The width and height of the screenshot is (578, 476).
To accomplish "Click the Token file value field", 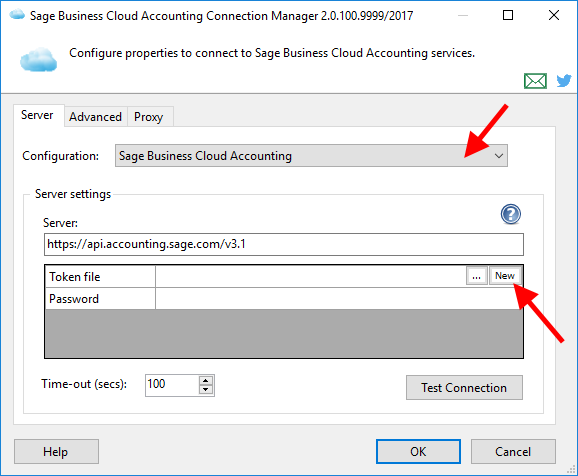I will (311, 276).
